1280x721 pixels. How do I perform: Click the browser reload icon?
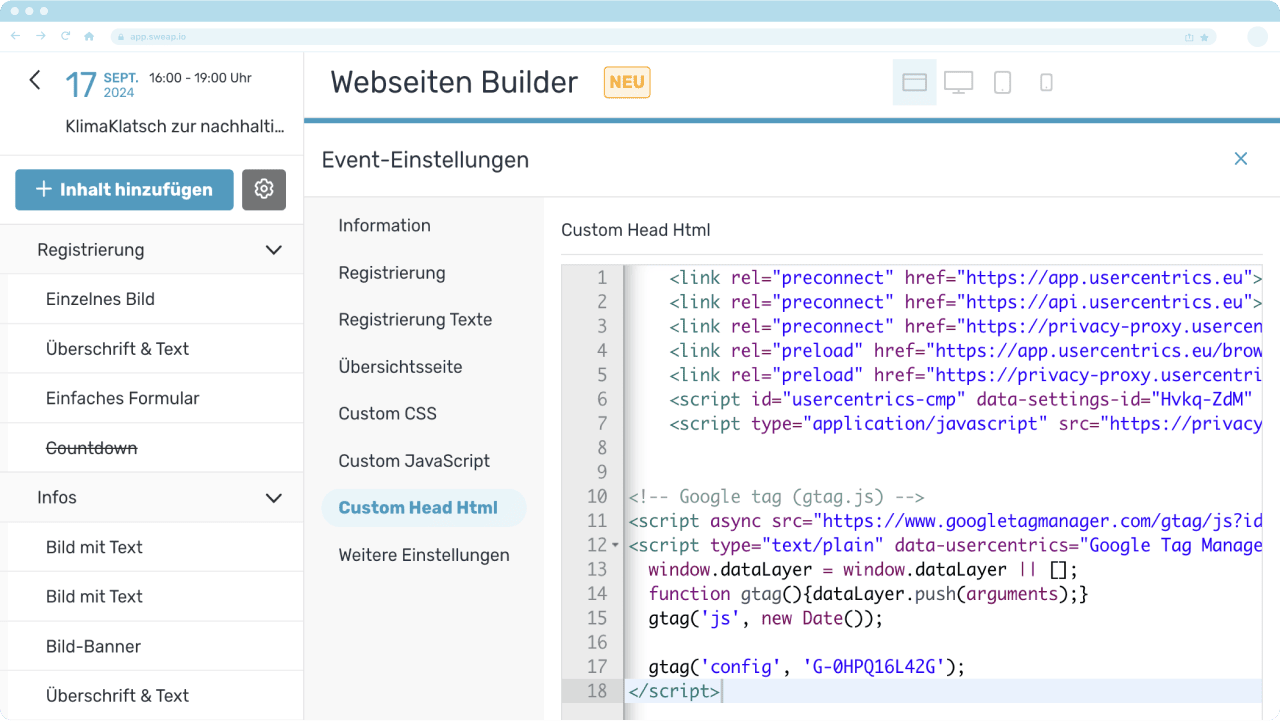coord(65,36)
